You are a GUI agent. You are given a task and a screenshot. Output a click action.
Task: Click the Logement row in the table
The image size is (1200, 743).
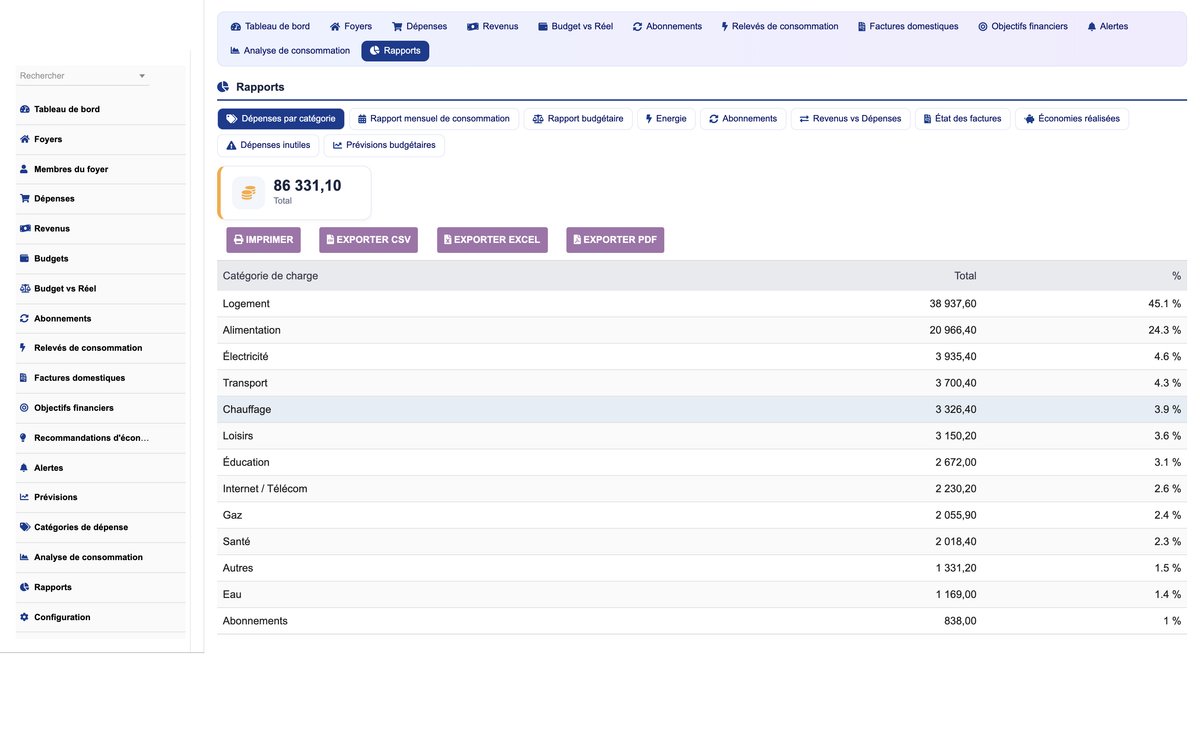point(702,304)
